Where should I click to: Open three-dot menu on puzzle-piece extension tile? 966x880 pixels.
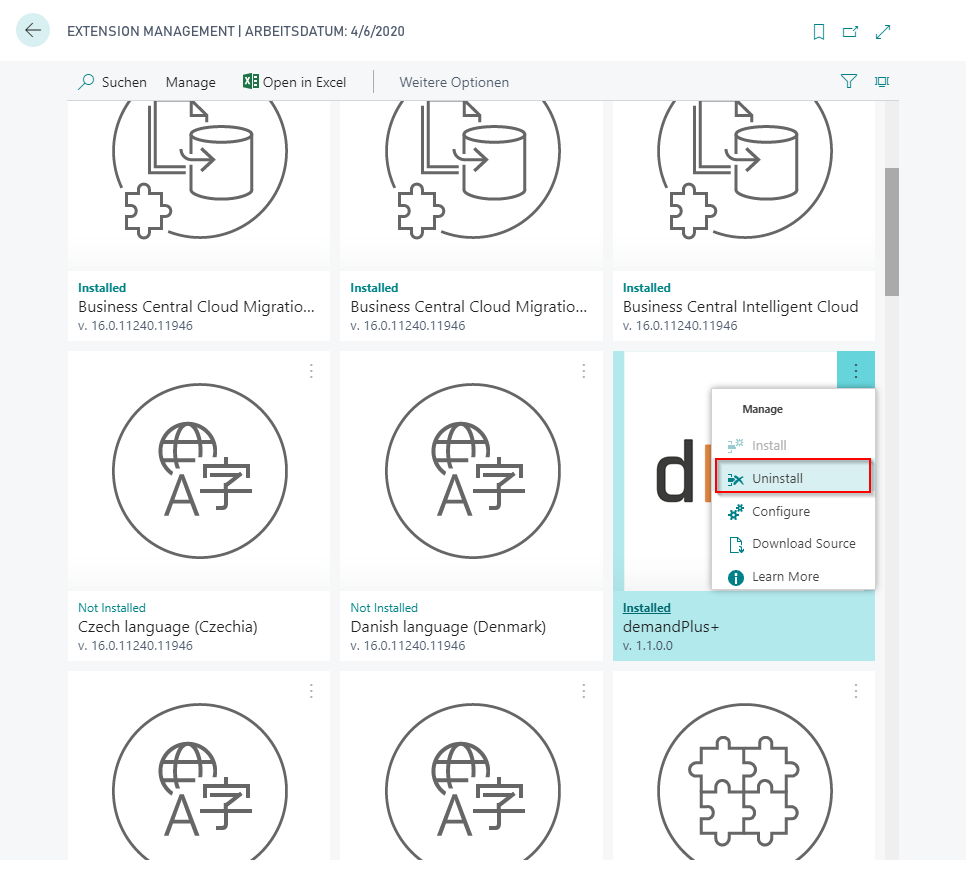click(856, 691)
